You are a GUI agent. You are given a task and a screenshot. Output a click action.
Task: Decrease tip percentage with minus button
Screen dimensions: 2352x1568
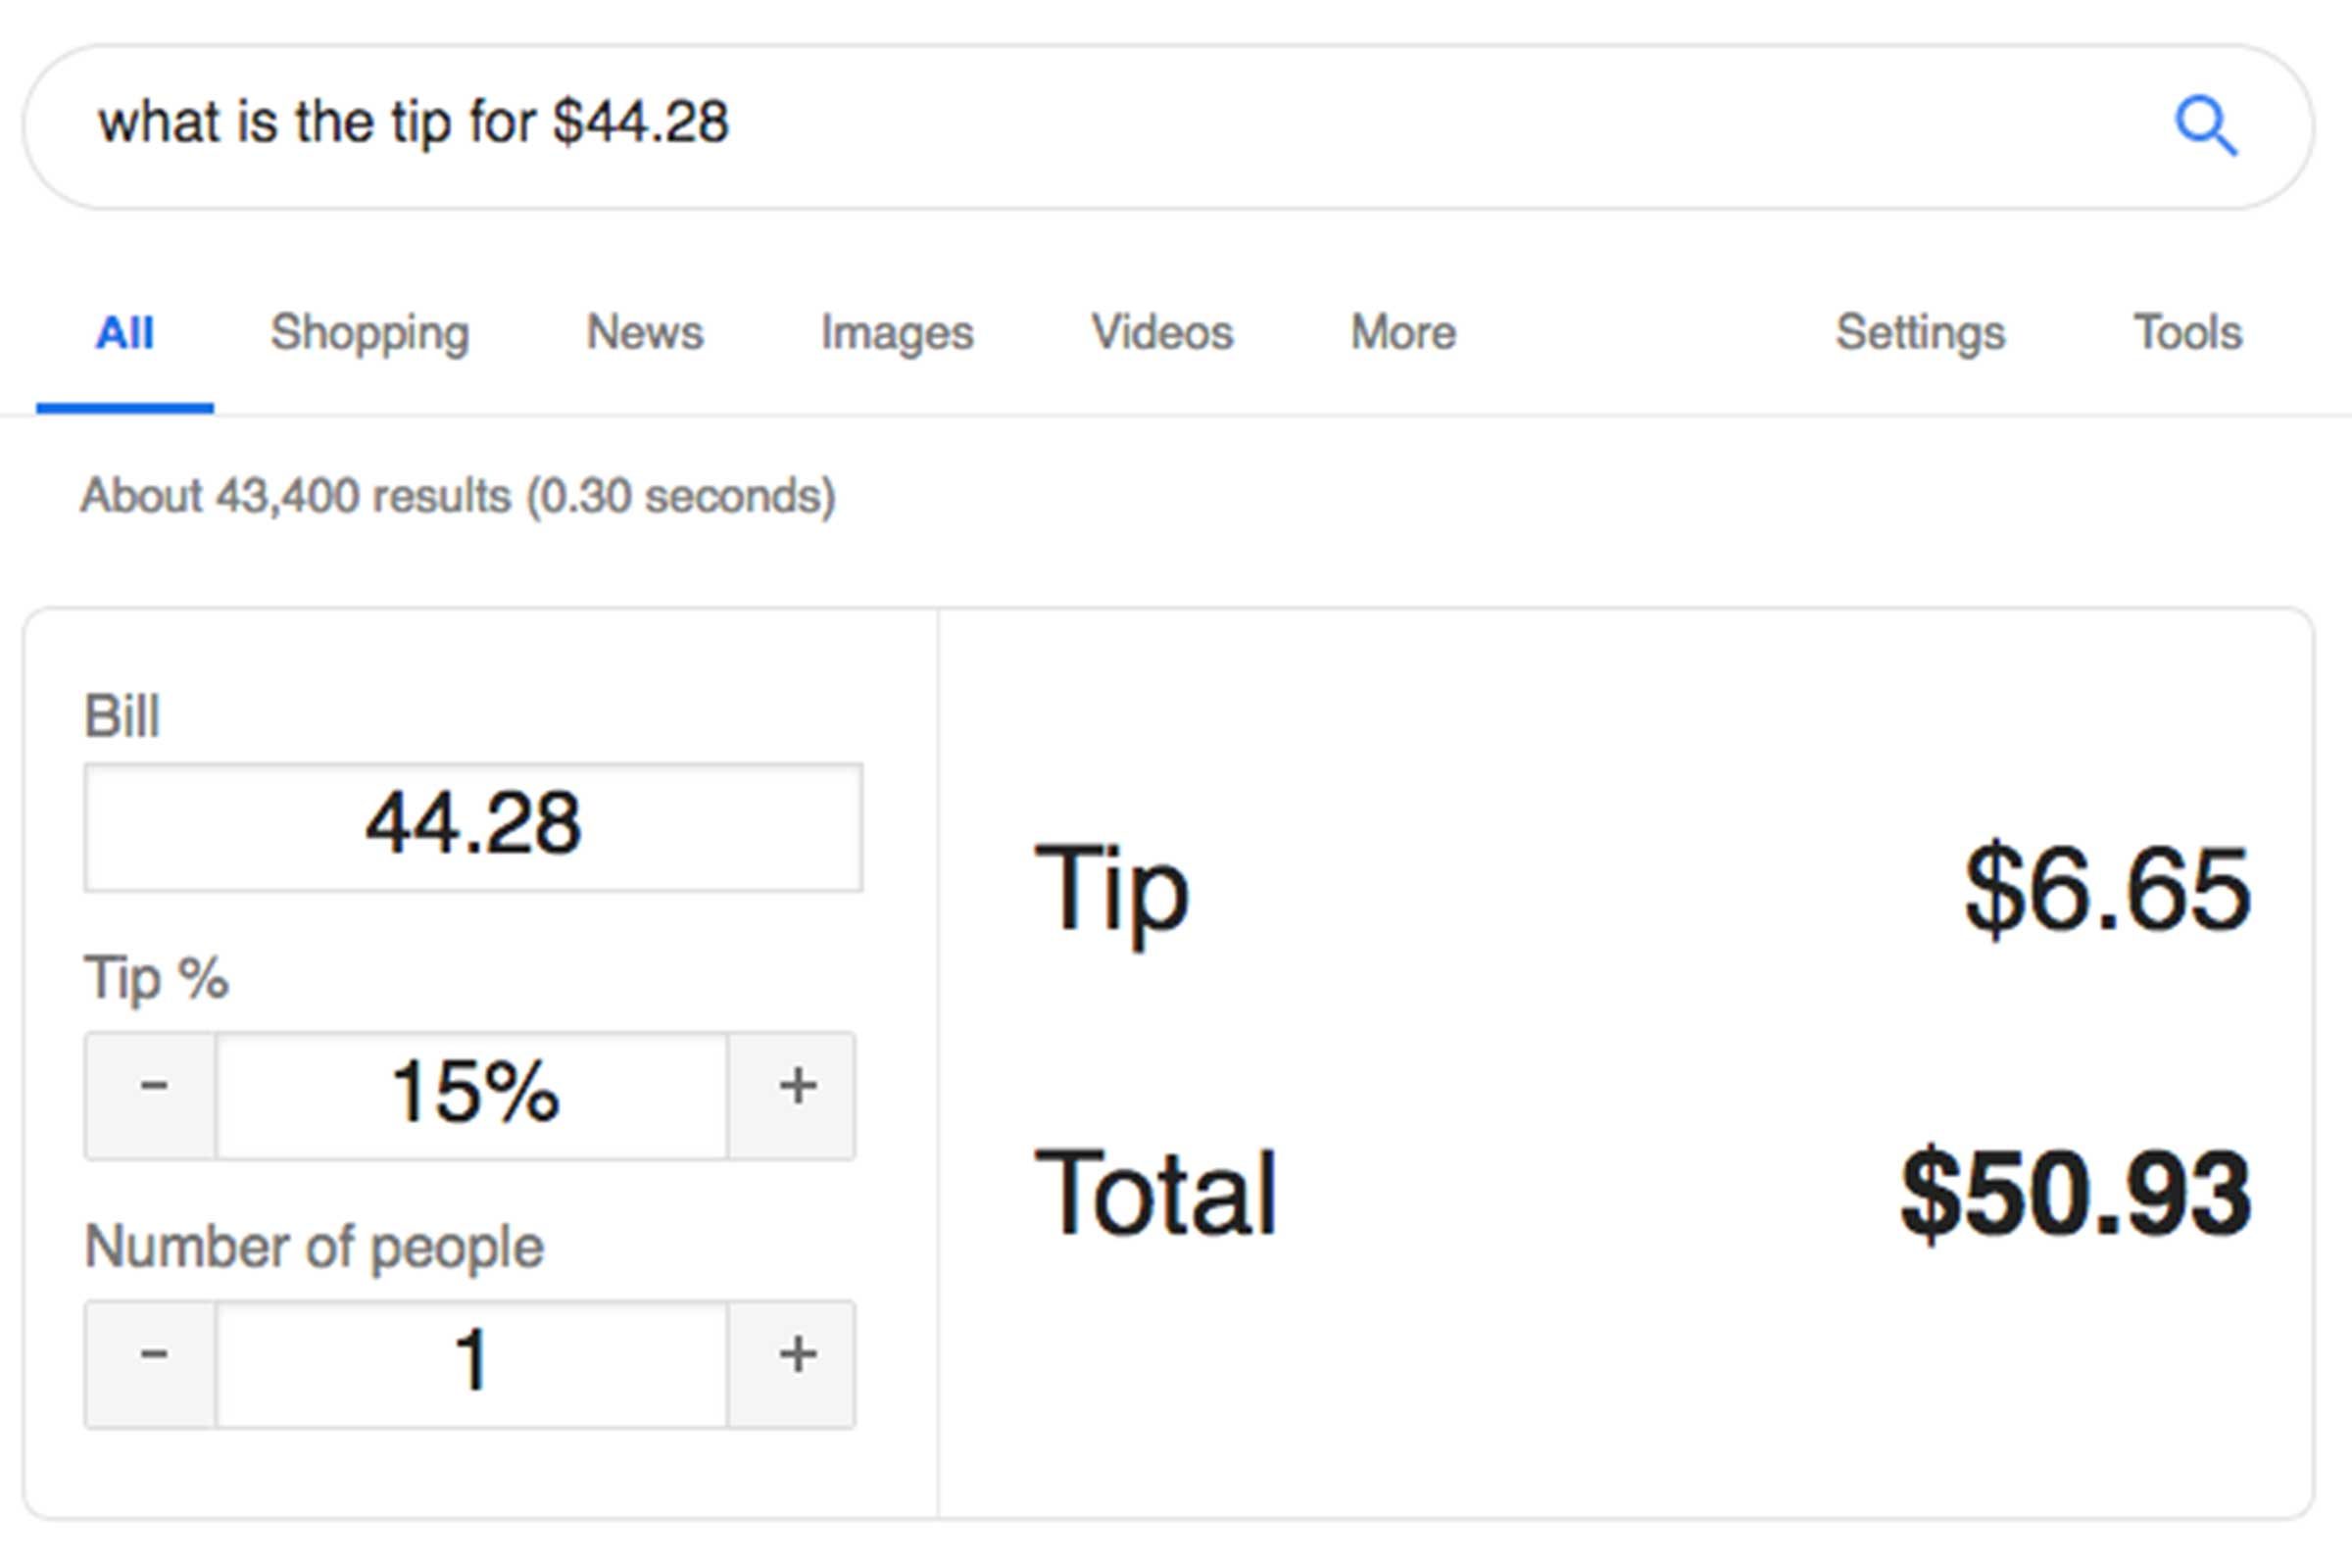pos(152,1095)
